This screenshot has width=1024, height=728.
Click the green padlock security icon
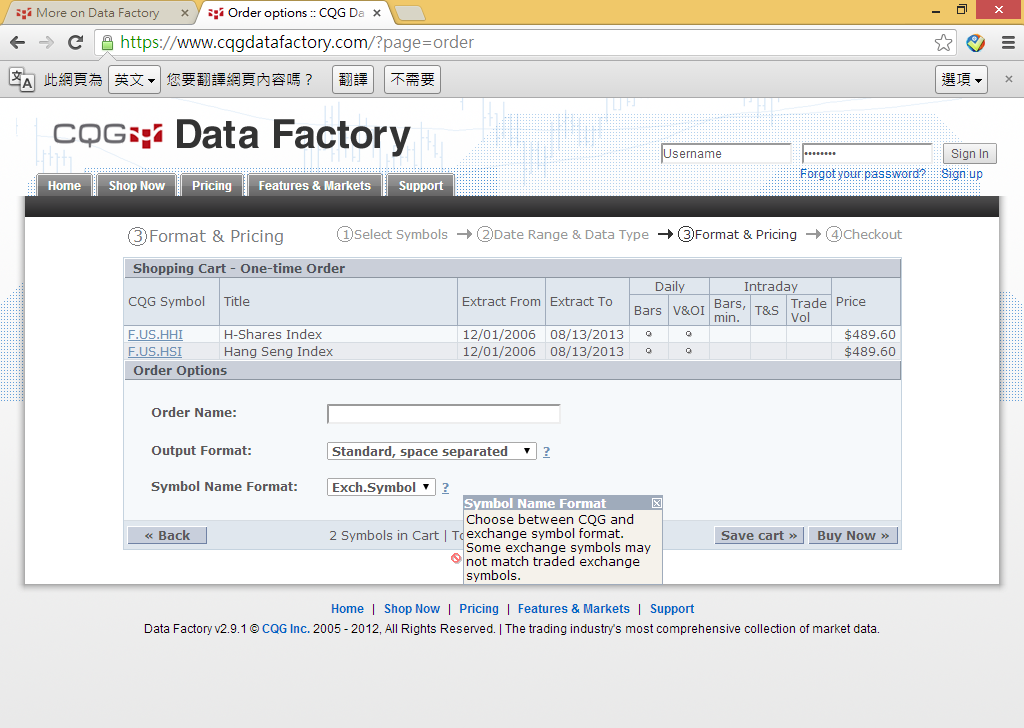[107, 42]
